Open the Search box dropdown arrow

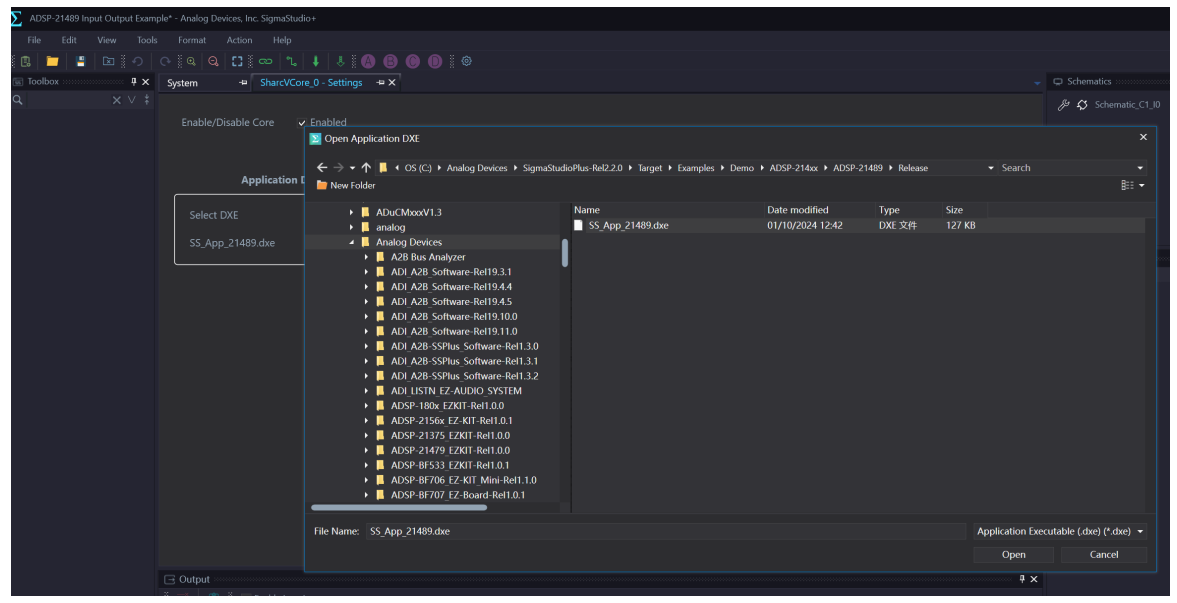(1140, 168)
